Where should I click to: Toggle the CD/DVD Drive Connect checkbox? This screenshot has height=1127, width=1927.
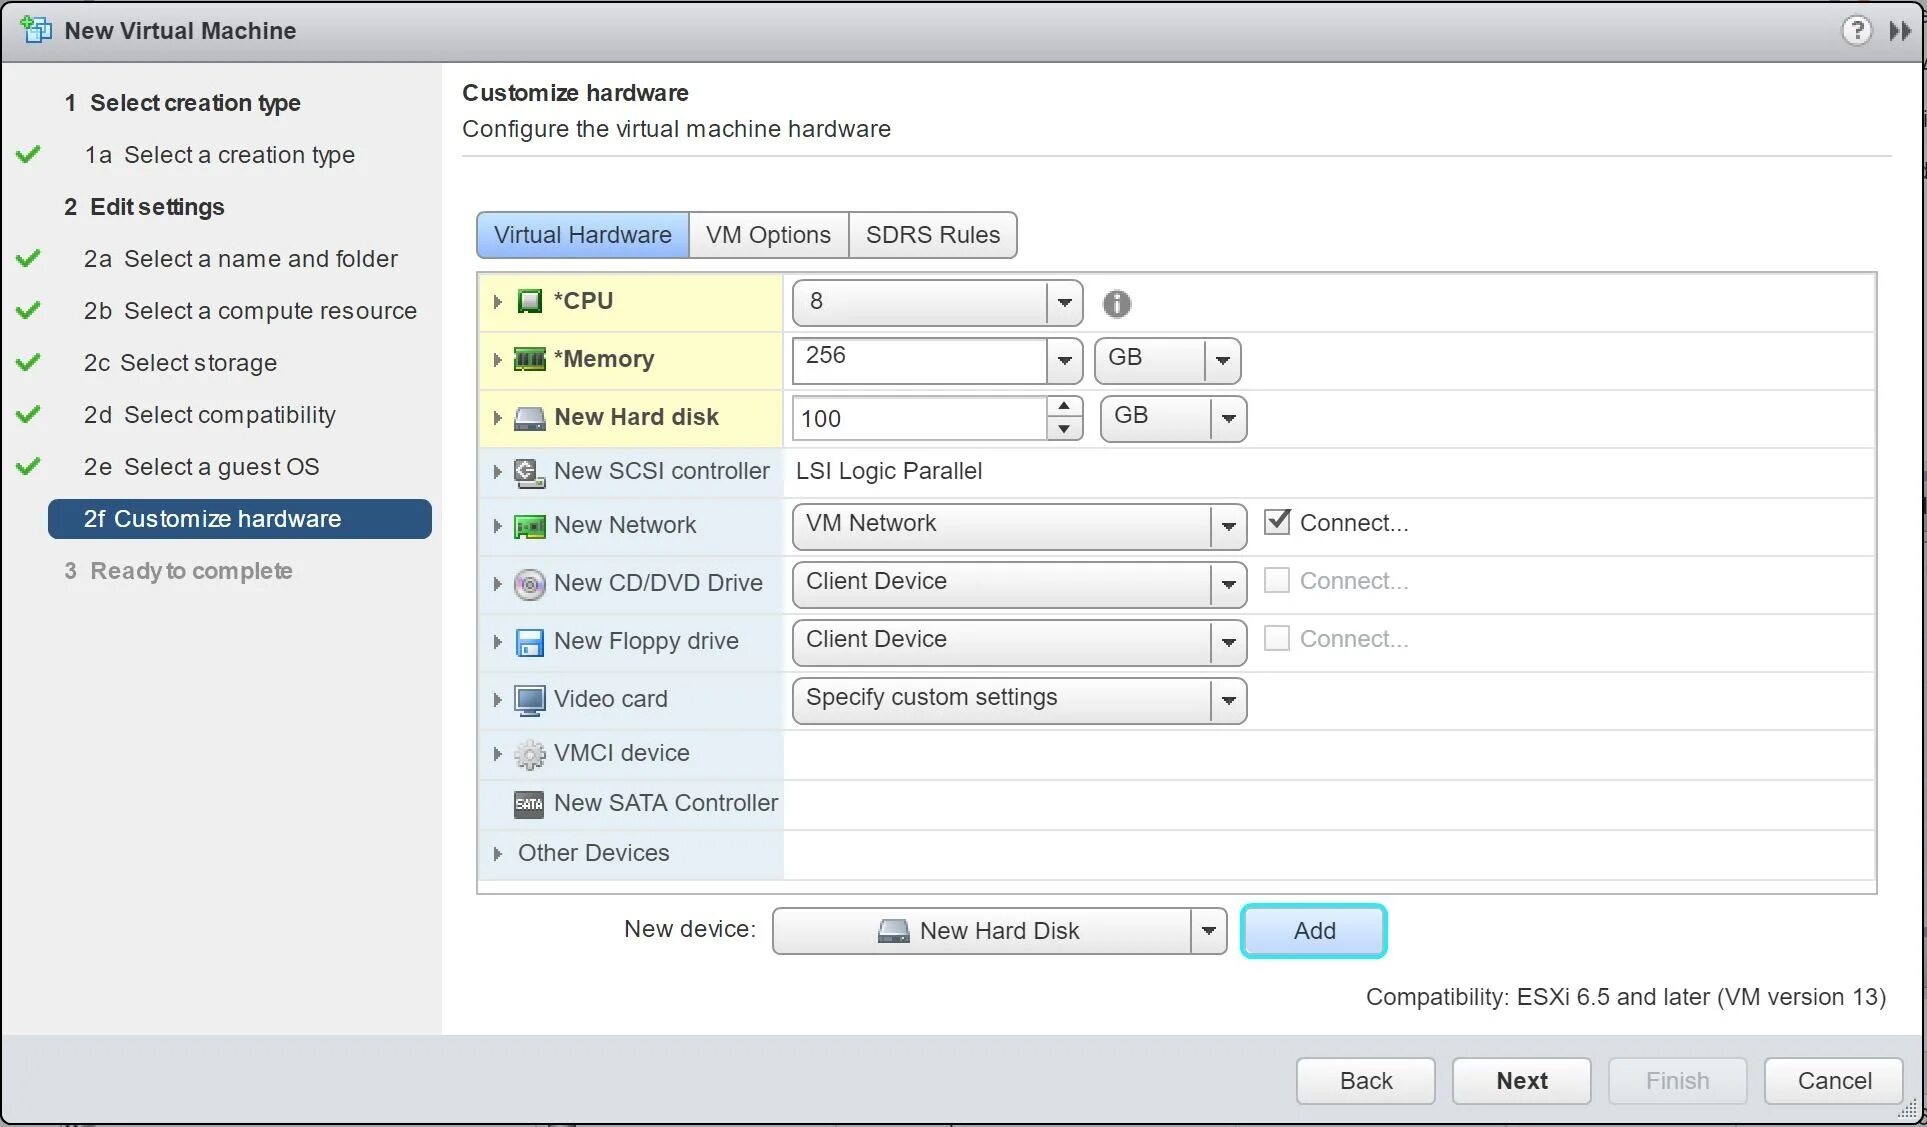[1277, 580]
